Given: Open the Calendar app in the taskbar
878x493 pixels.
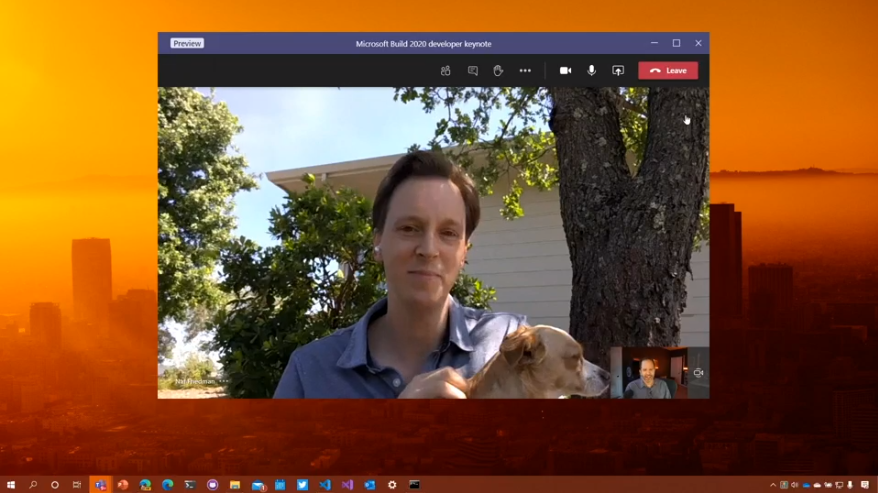Looking at the screenshot, I should 280,485.
